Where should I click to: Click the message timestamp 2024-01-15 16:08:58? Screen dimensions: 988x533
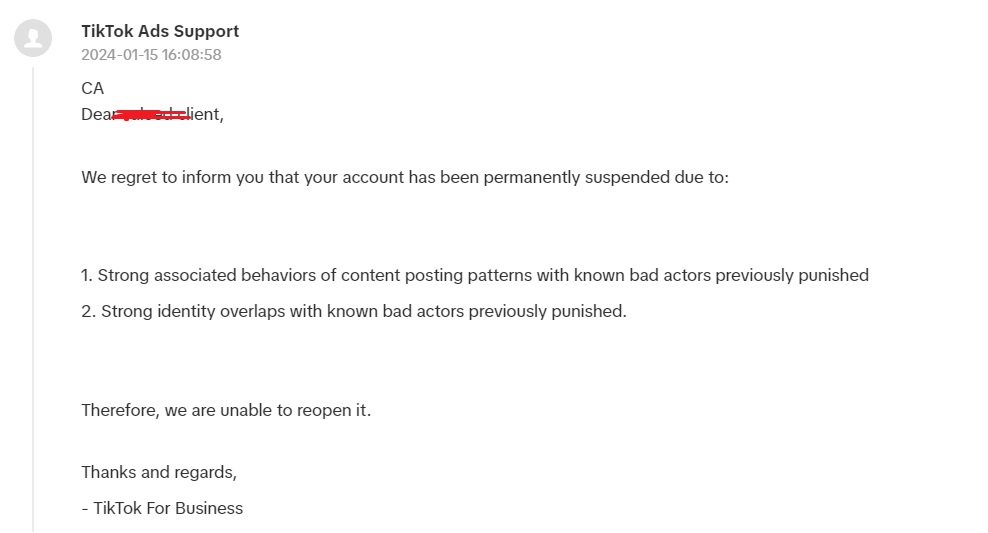coord(151,55)
